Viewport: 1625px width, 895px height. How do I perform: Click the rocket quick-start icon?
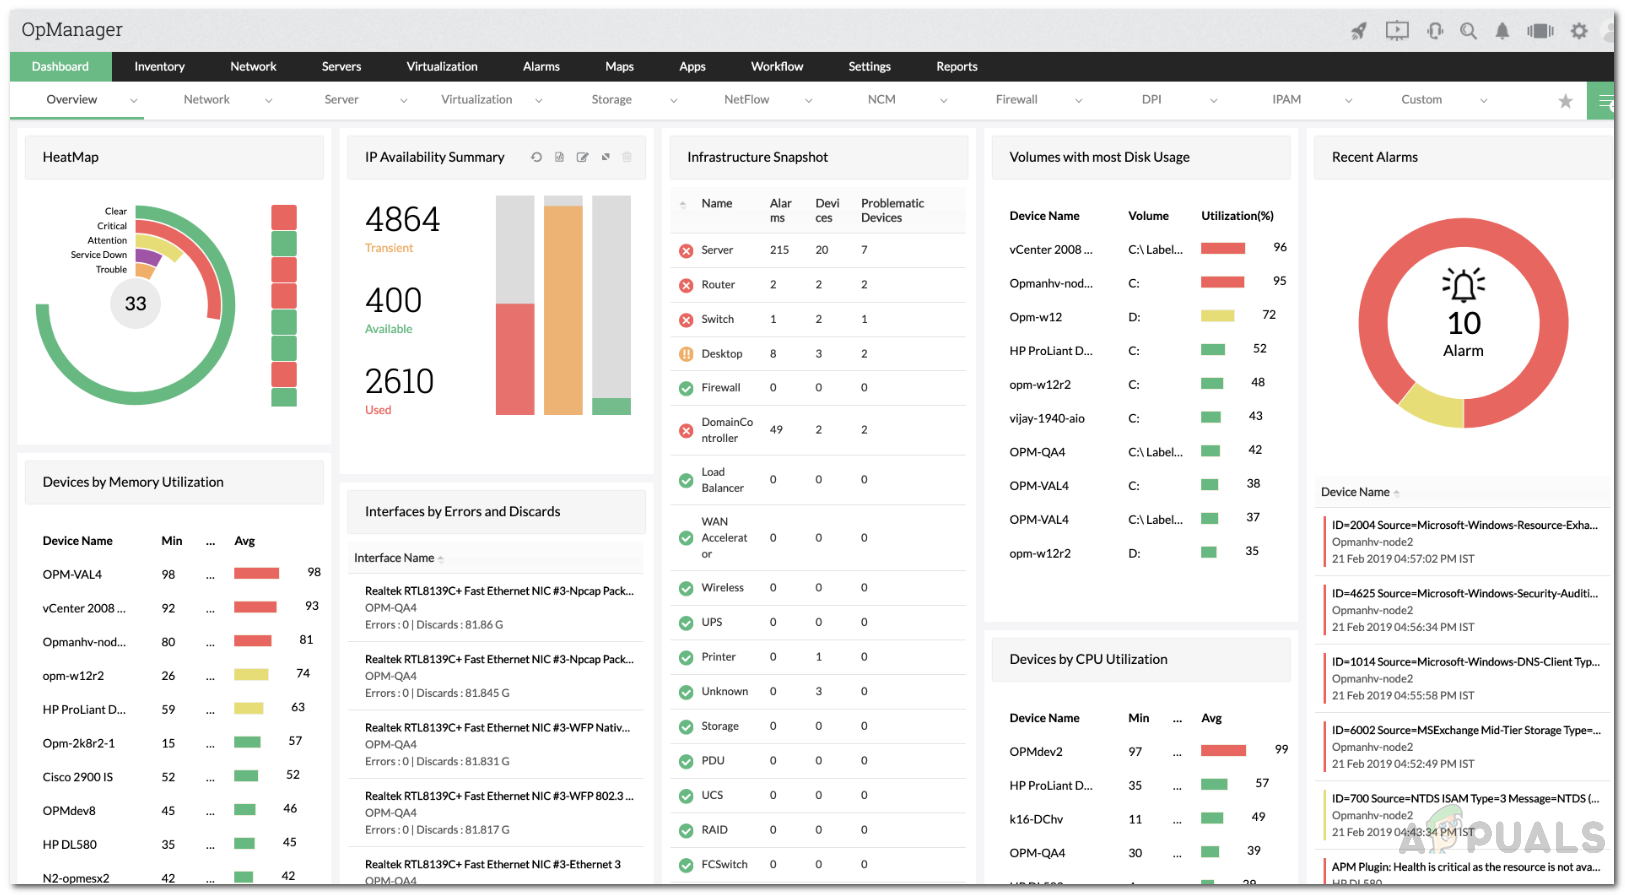[1358, 31]
